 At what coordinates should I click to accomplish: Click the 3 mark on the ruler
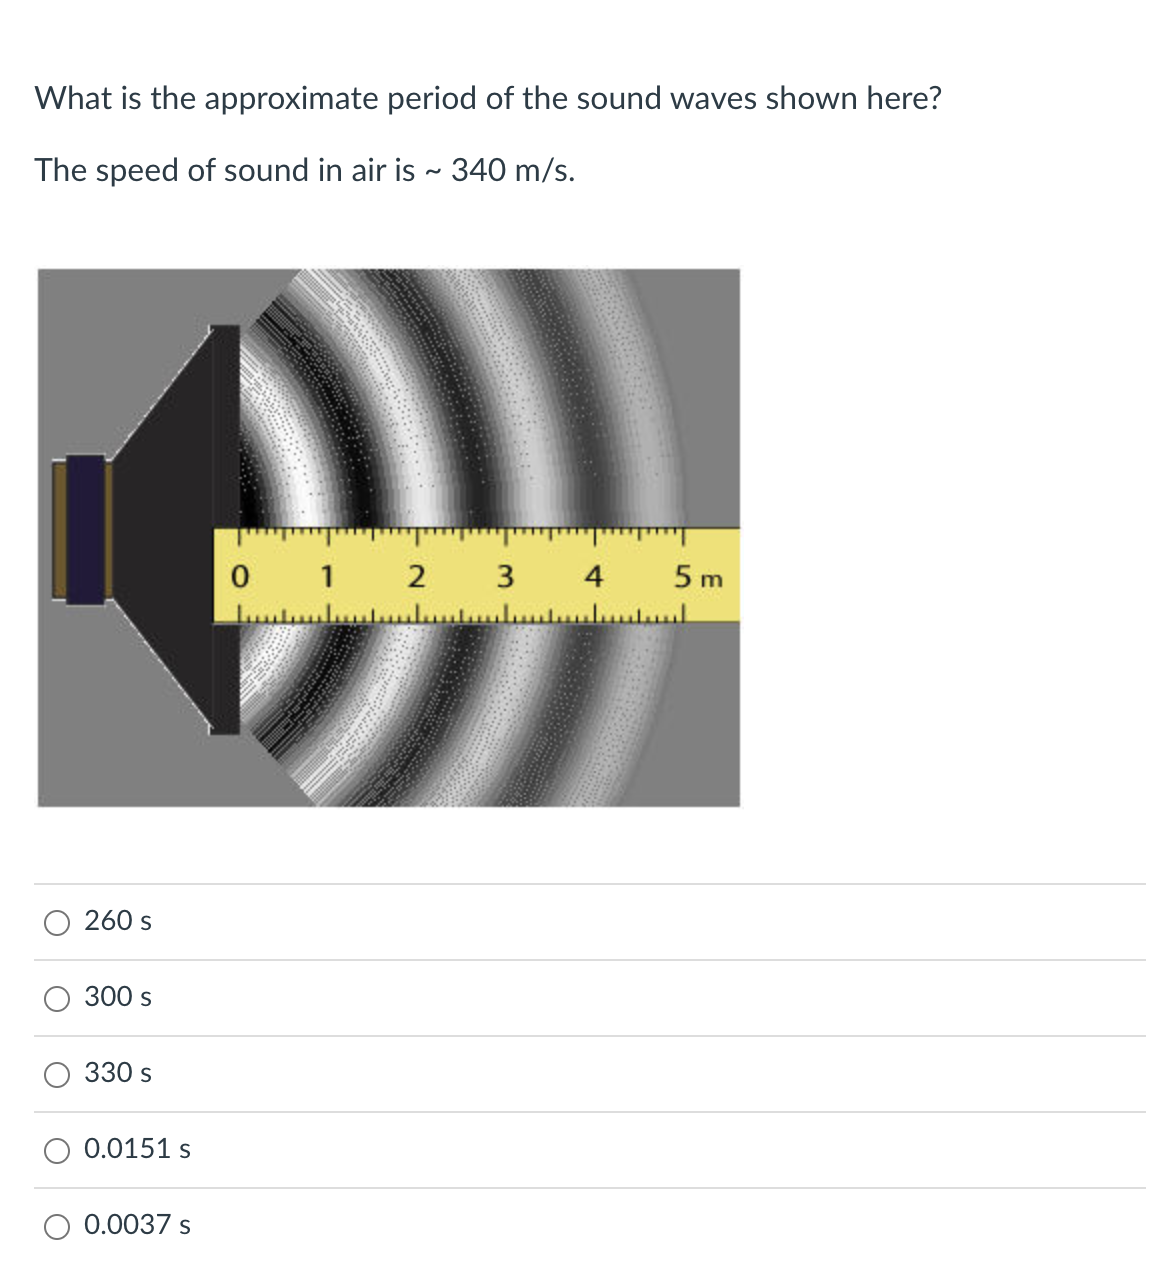[x=505, y=575]
